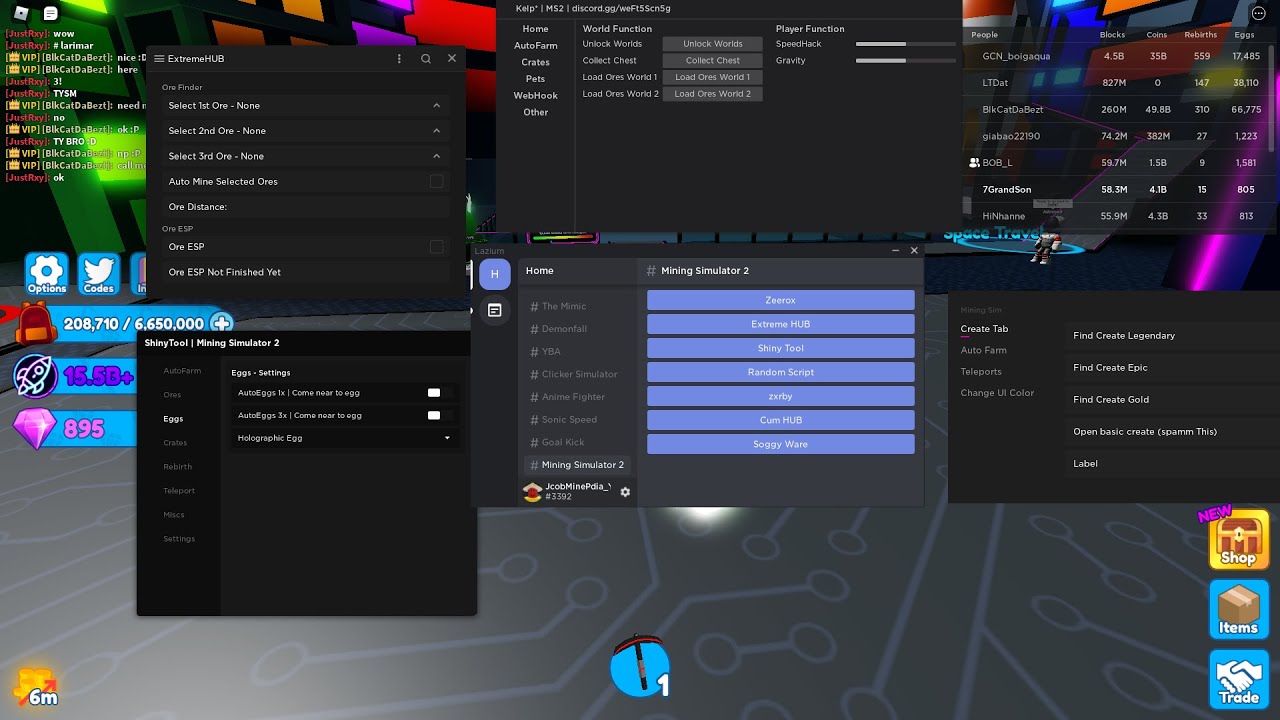Open the Items box icon
1280x720 pixels.
point(1239,609)
